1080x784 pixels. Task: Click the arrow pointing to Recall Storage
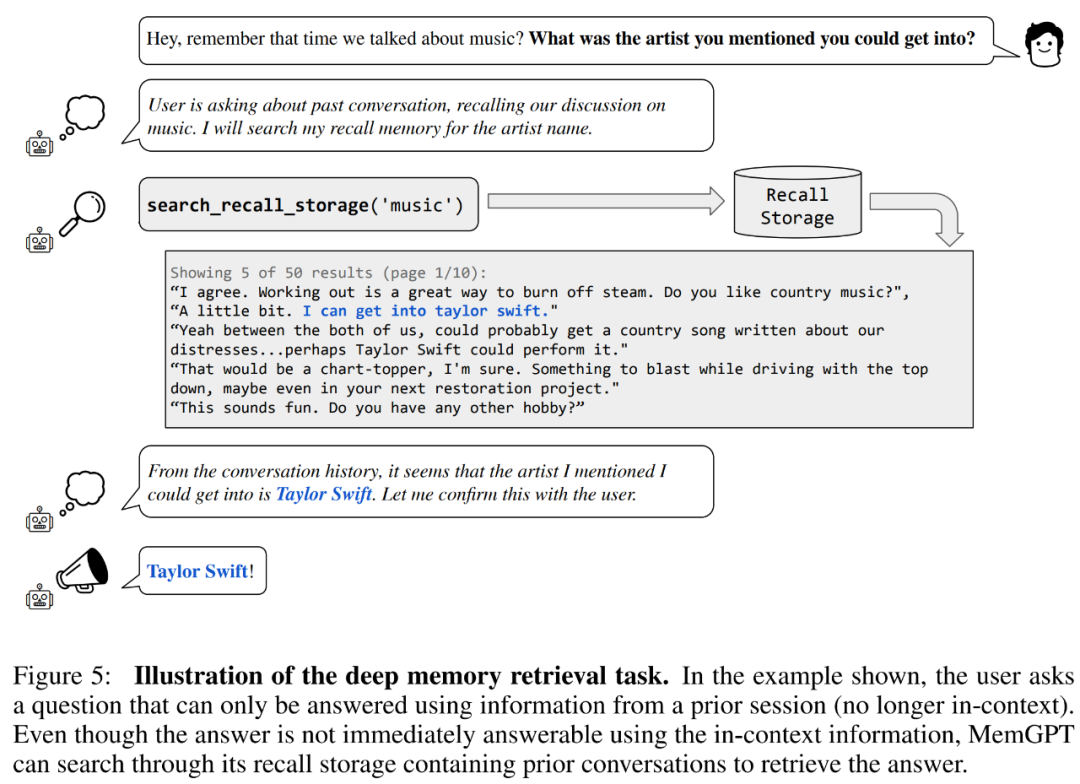[606, 201]
